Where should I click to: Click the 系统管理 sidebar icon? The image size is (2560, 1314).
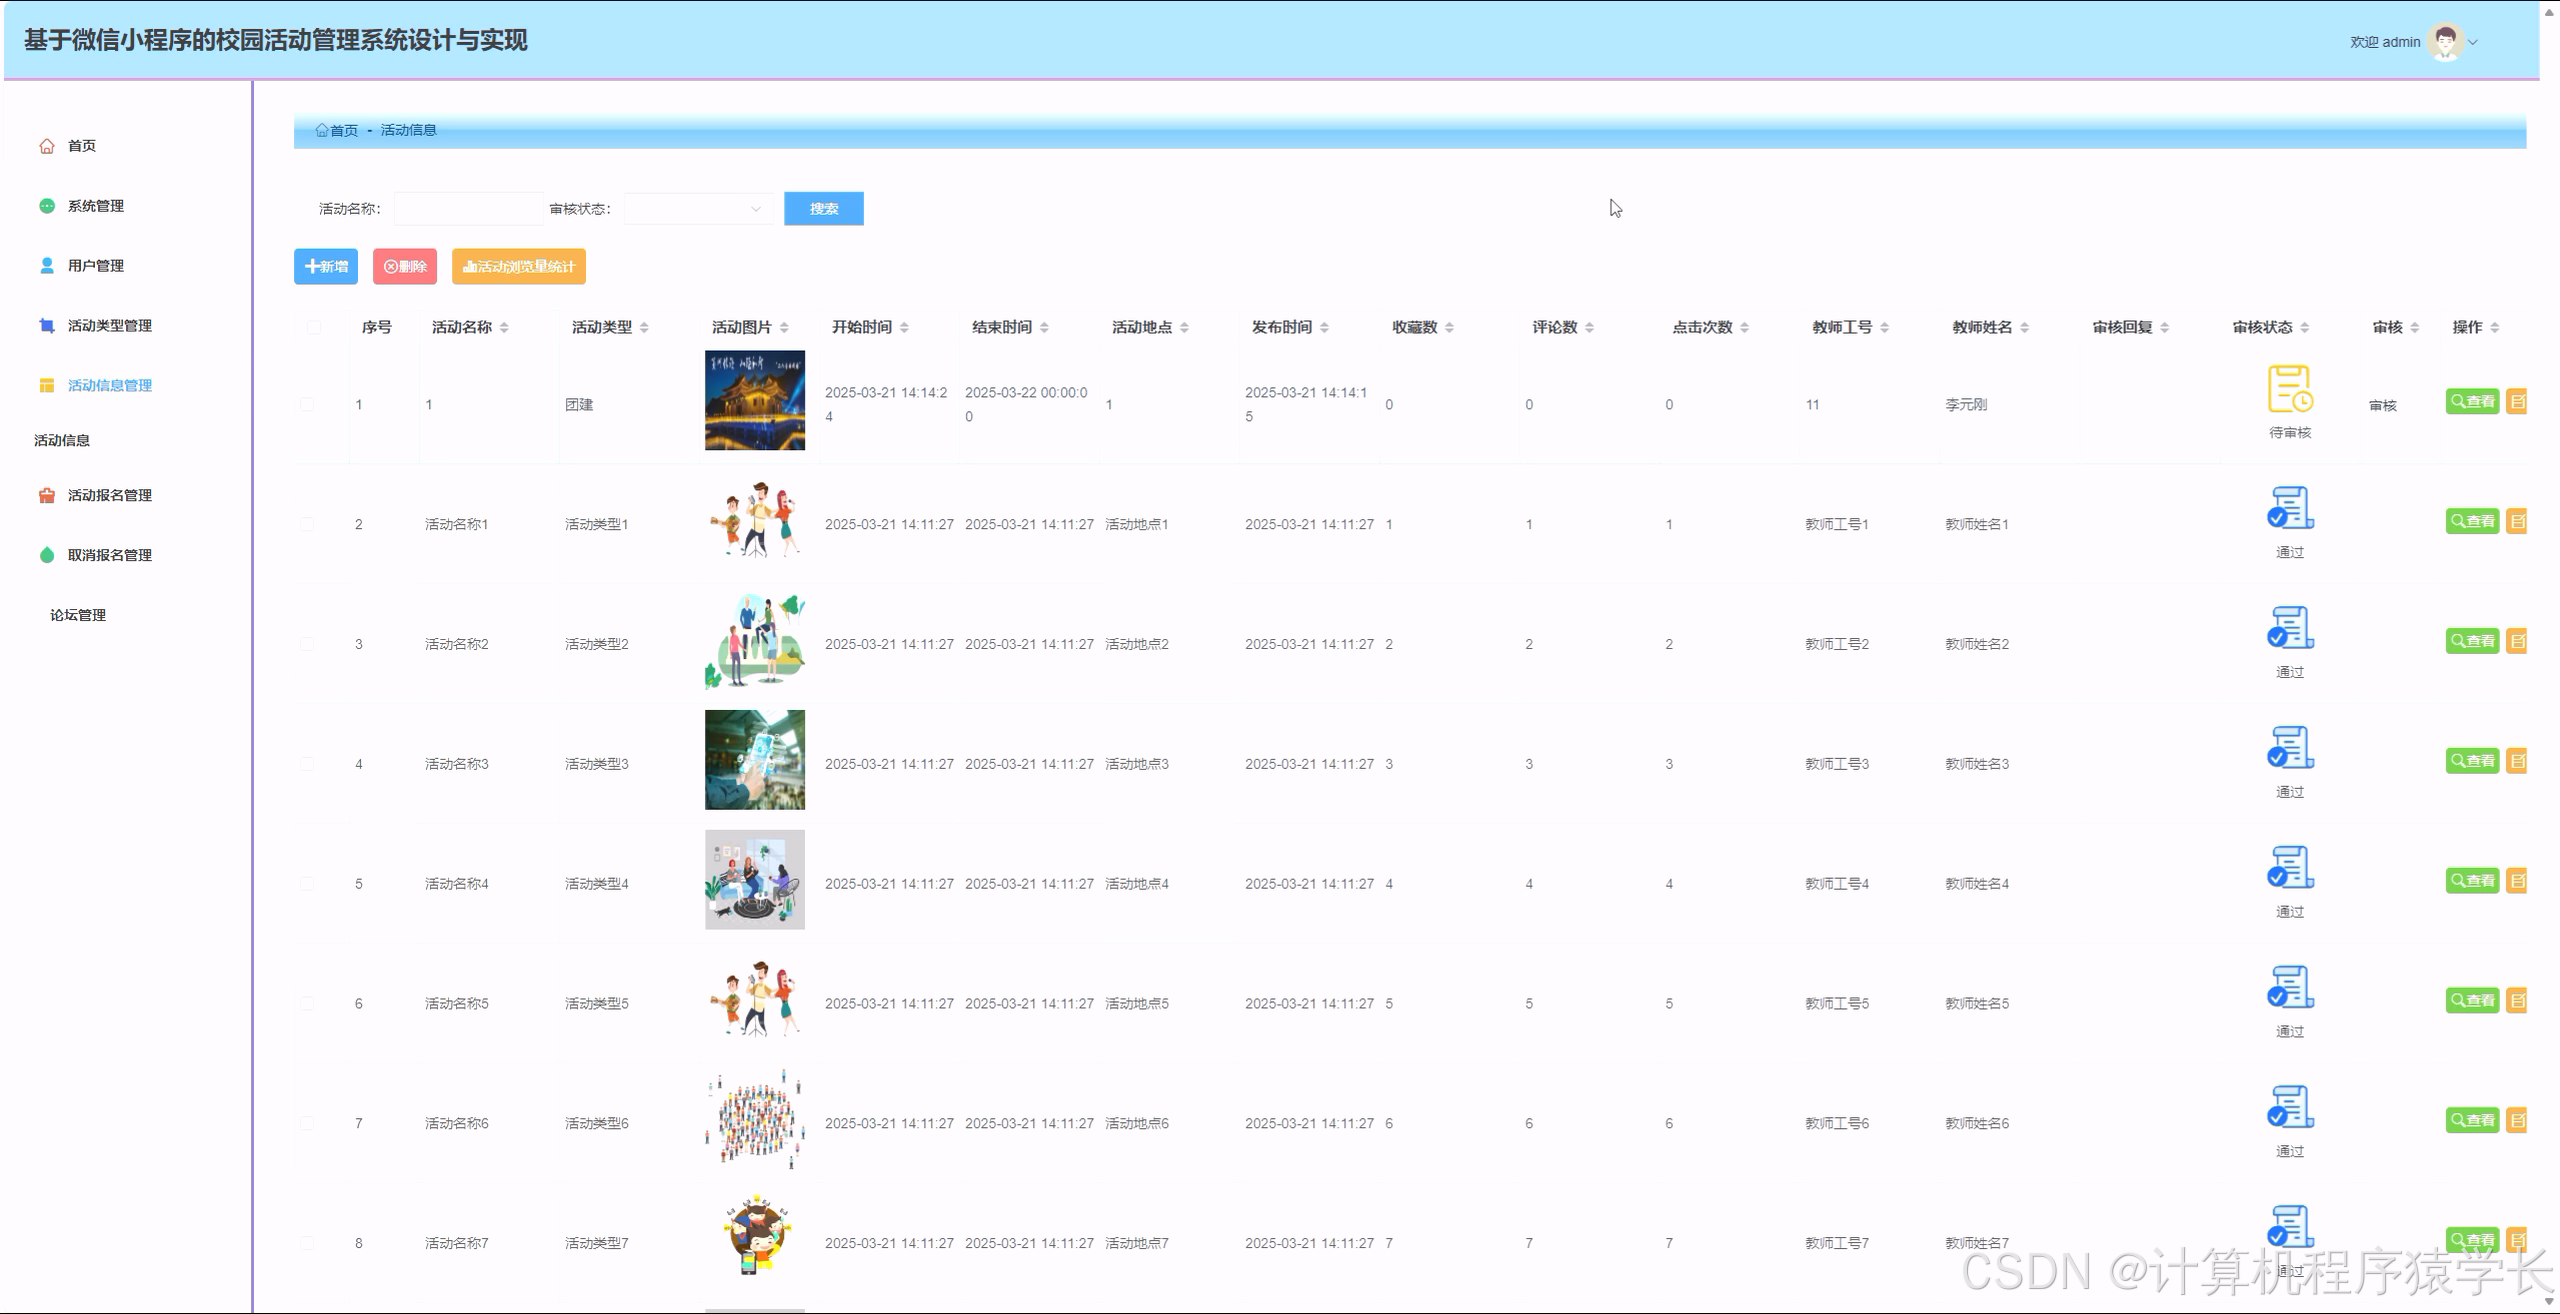coord(47,206)
